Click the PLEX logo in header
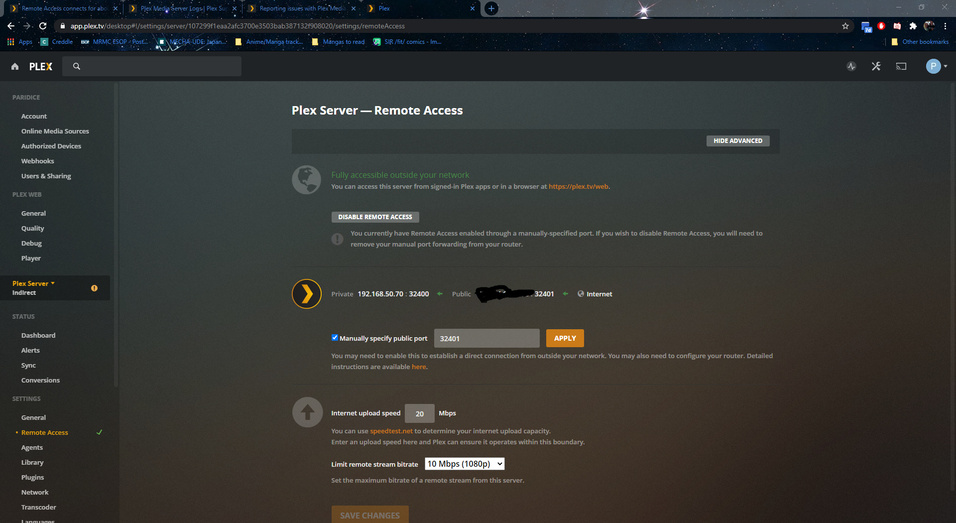 tap(41, 66)
